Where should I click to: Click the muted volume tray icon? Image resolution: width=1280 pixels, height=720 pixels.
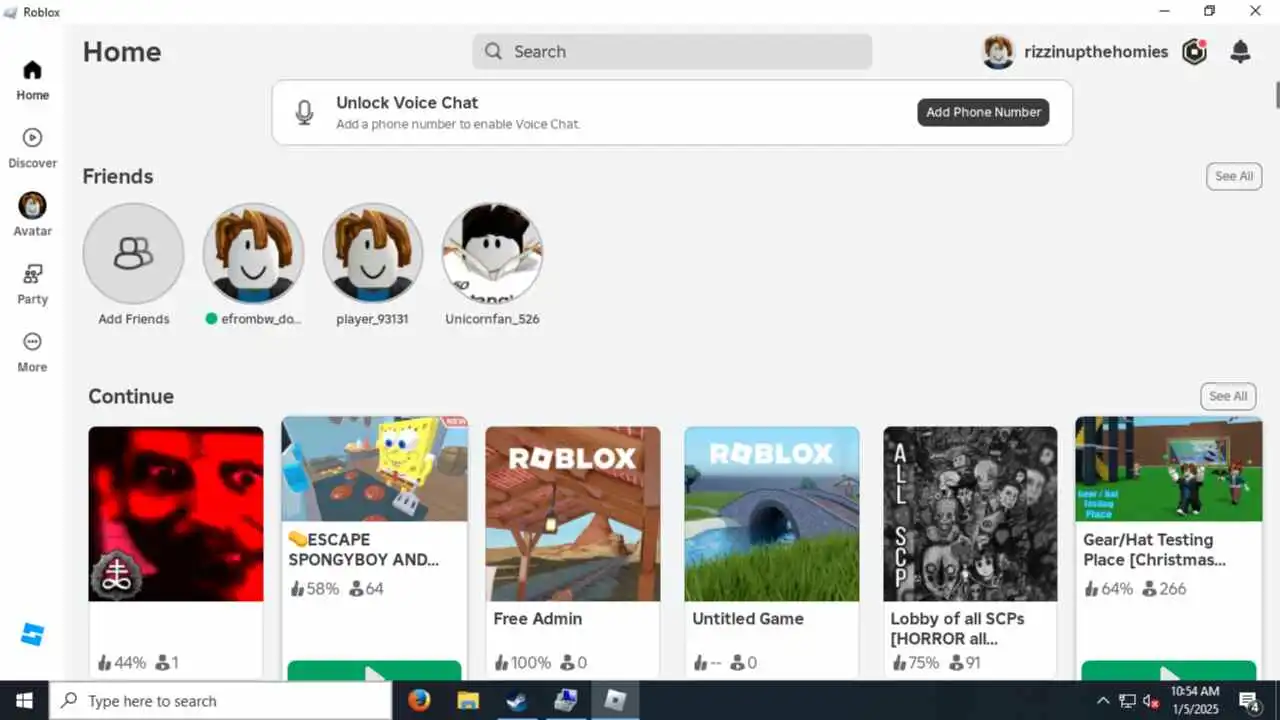click(1151, 701)
